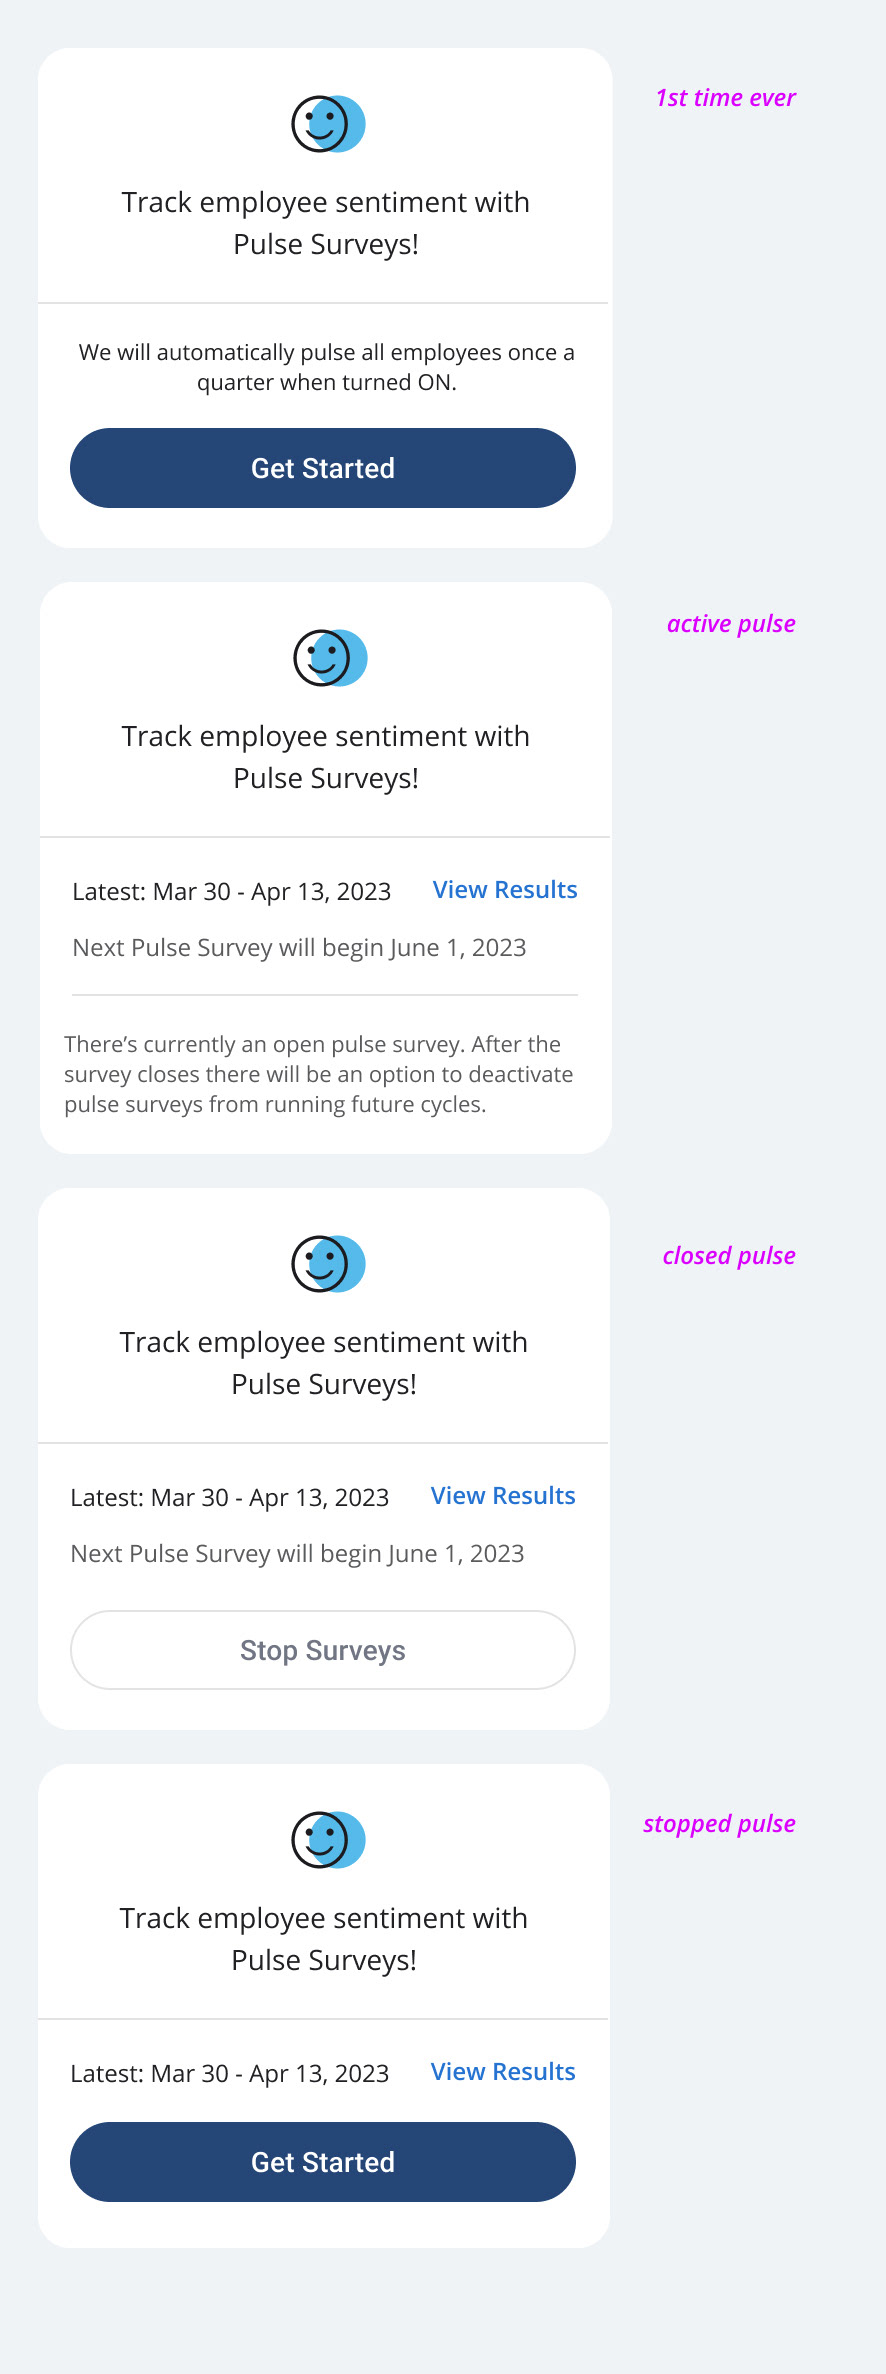Open View Results in stopped pulse card
The height and width of the screenshot is (2374, 886).
click(503, 2072)
